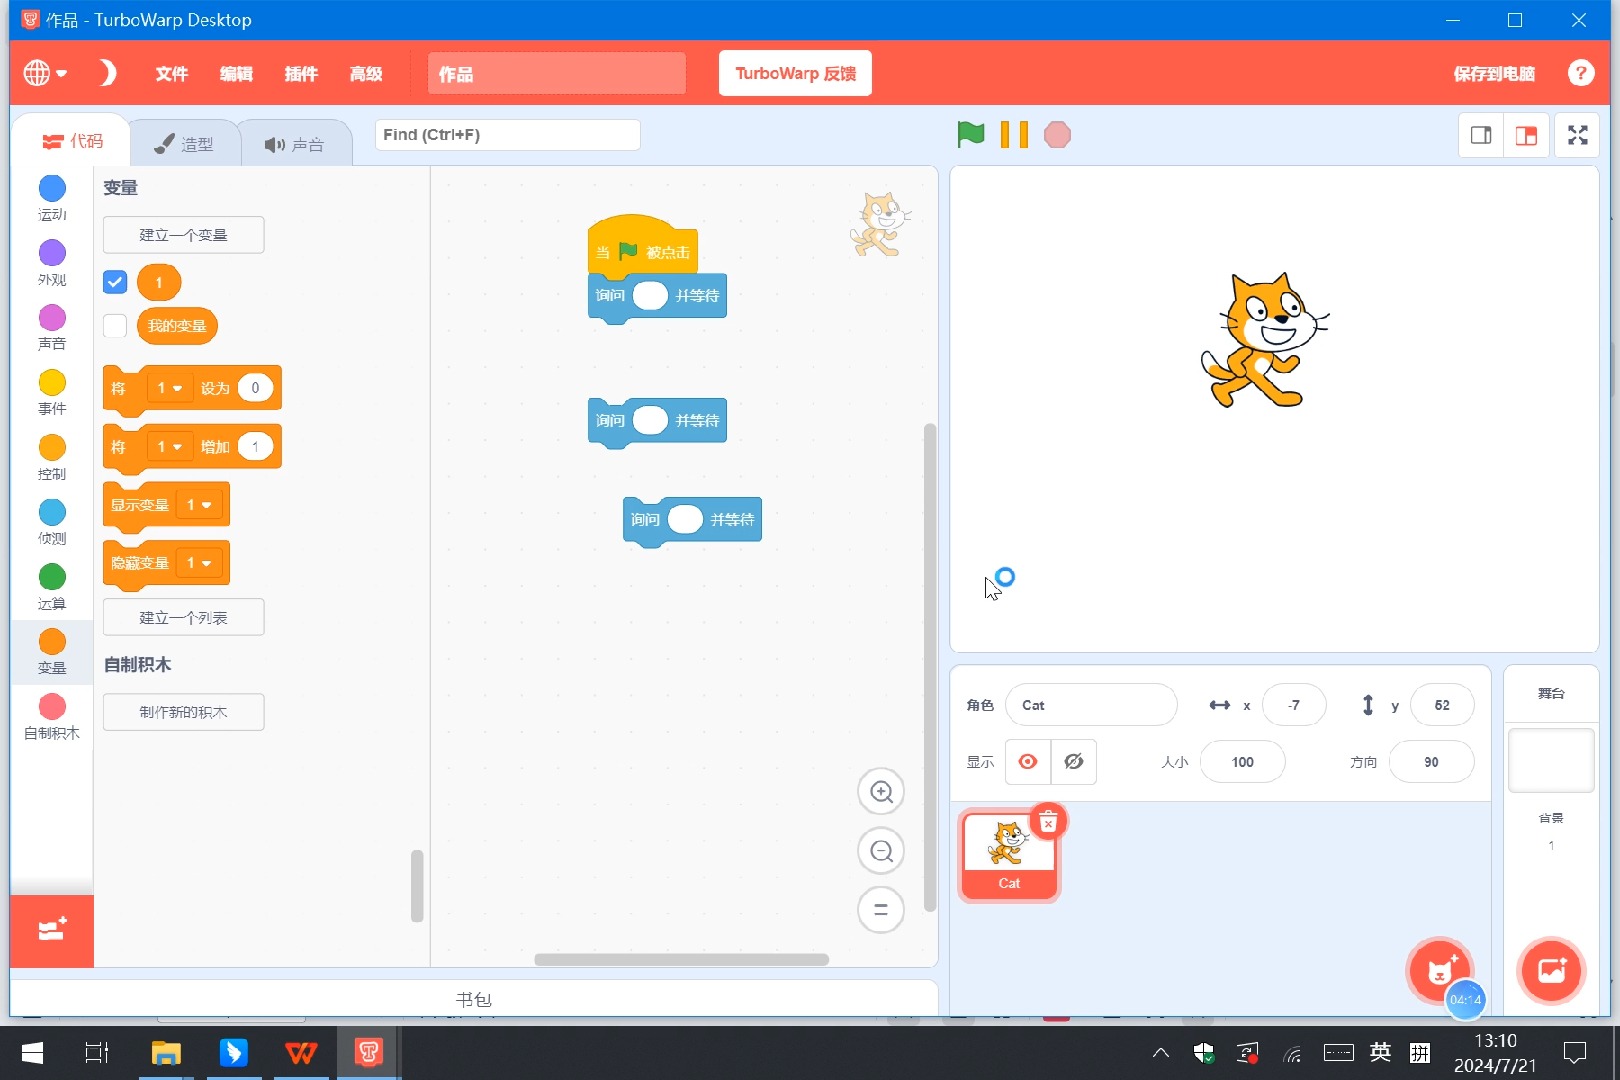Viewport: 1620px width, 1080px height.
Task: Open the 高级 advanced menu
Action: pyautogui.click(x=365, y=73)
